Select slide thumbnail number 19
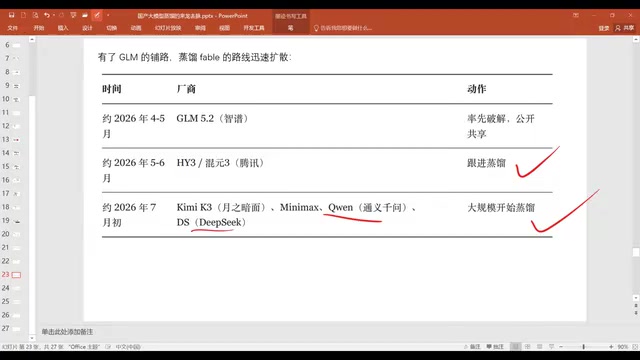 click(x=16, y=220)
